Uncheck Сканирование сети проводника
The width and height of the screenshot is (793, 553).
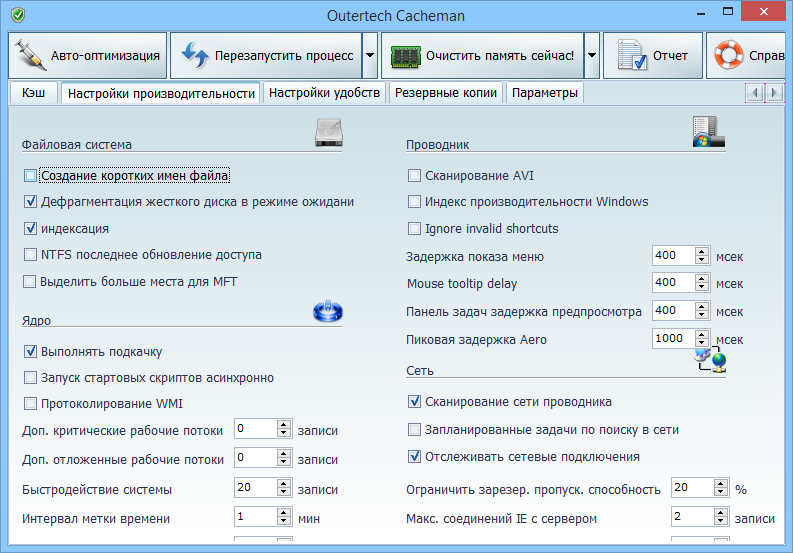(414, 402)
